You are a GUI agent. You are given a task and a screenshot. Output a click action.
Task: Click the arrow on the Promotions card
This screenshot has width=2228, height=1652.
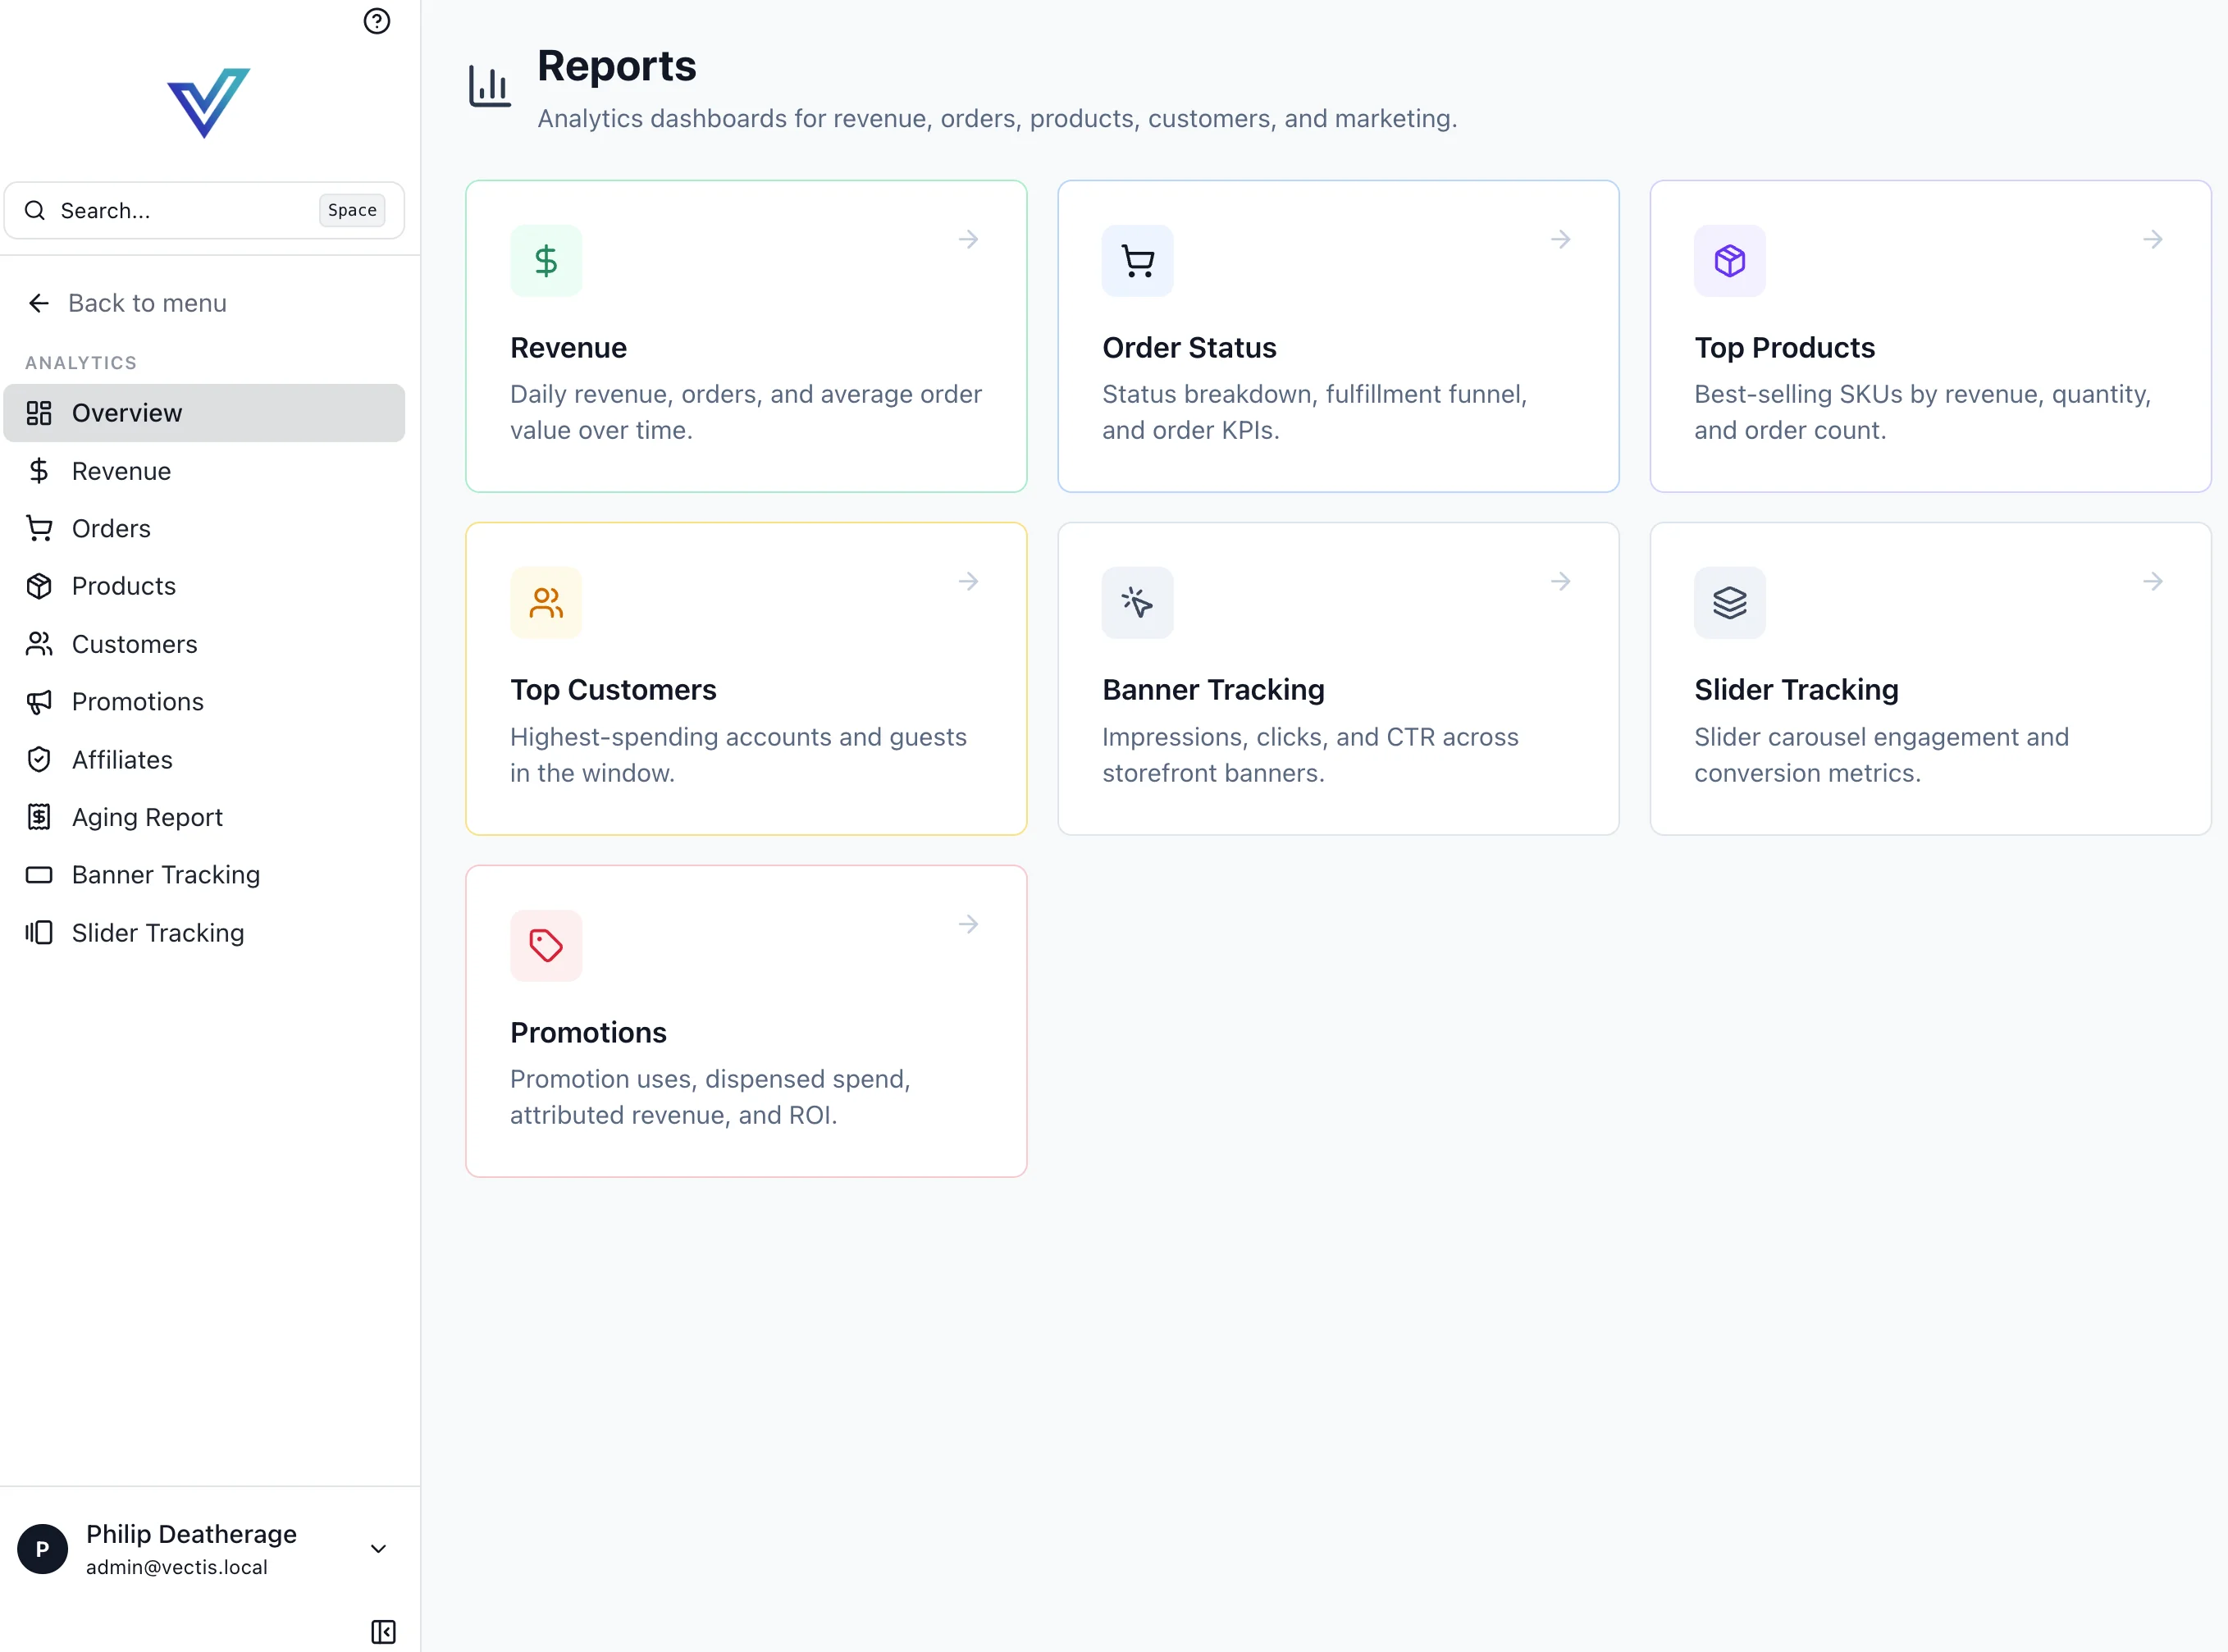[x=968, y=924]
